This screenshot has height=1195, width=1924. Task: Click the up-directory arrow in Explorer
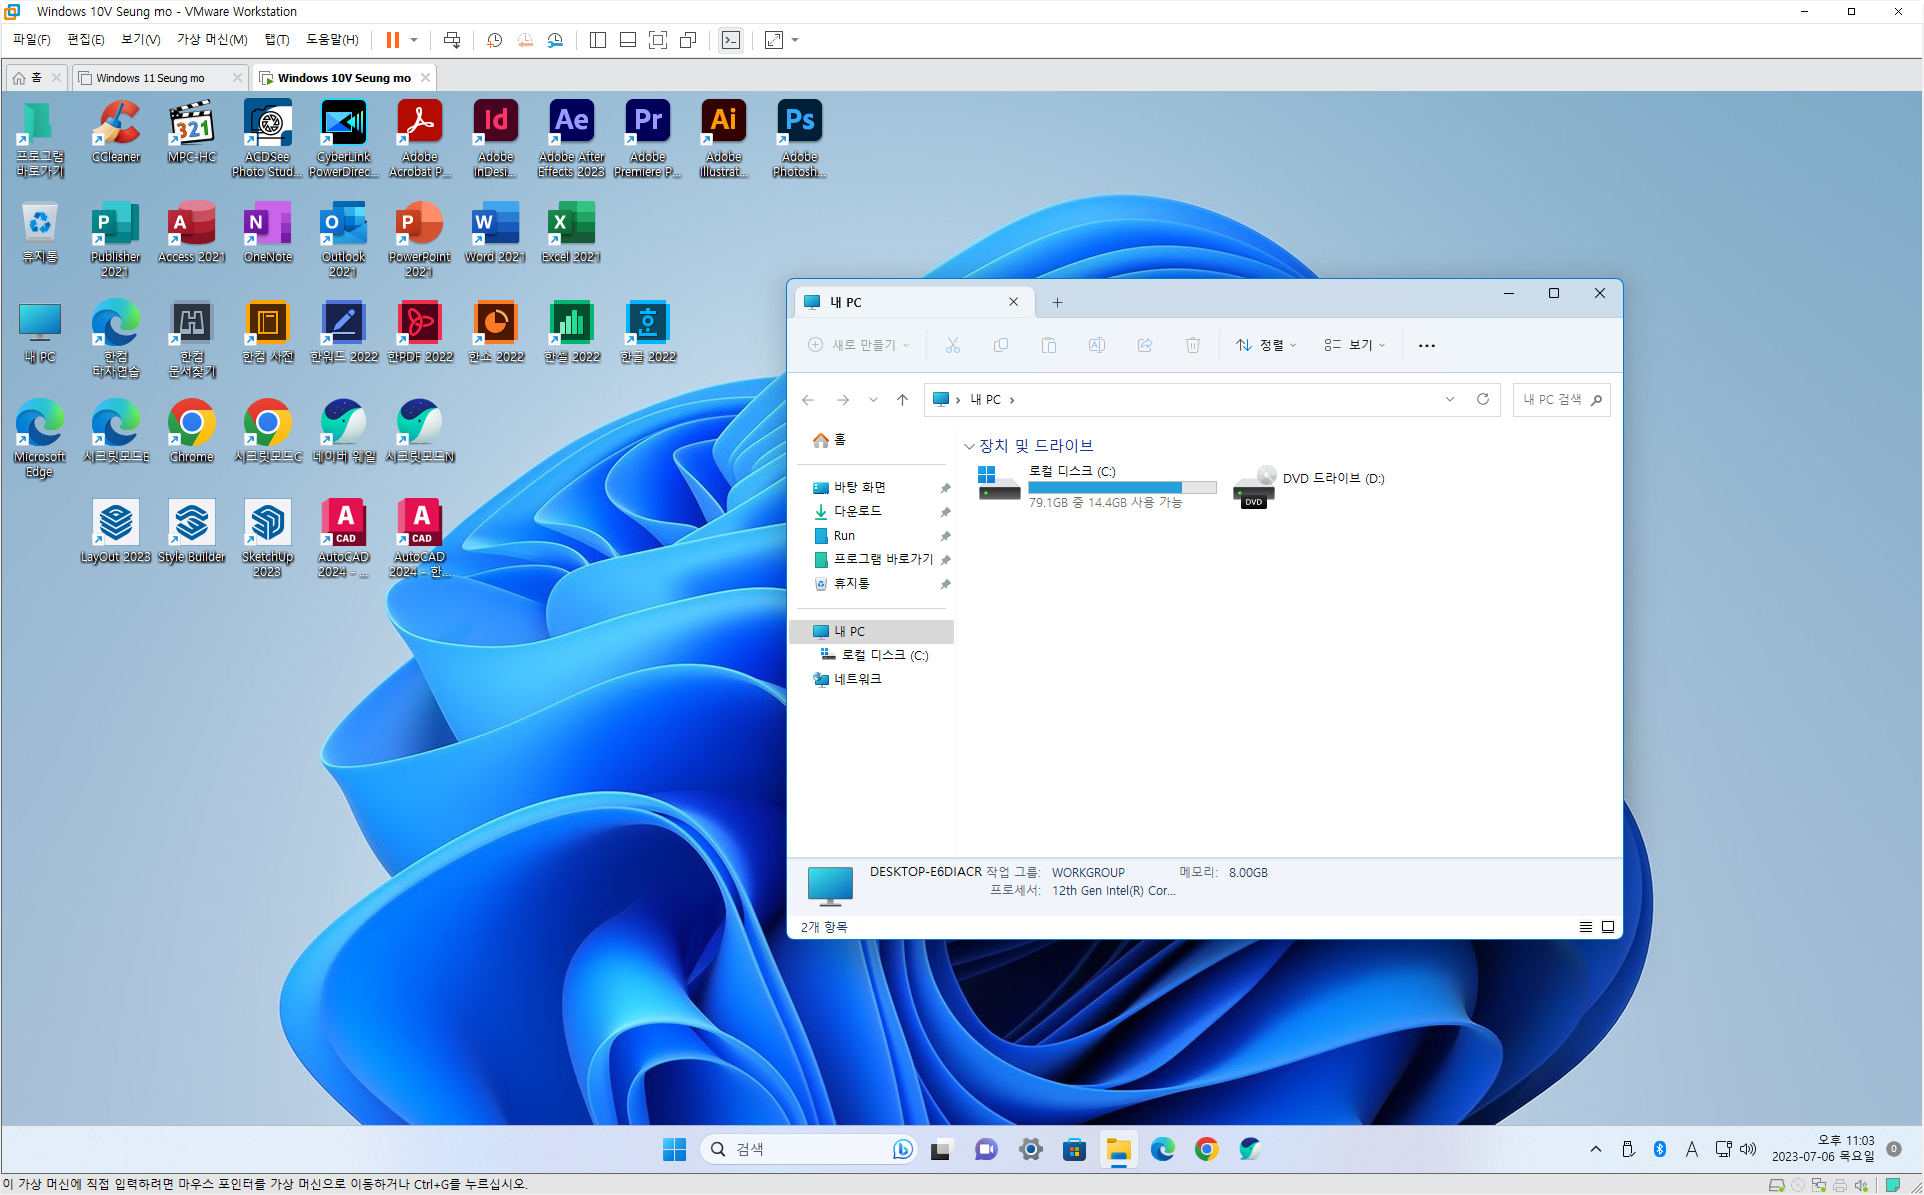[902, 399]
